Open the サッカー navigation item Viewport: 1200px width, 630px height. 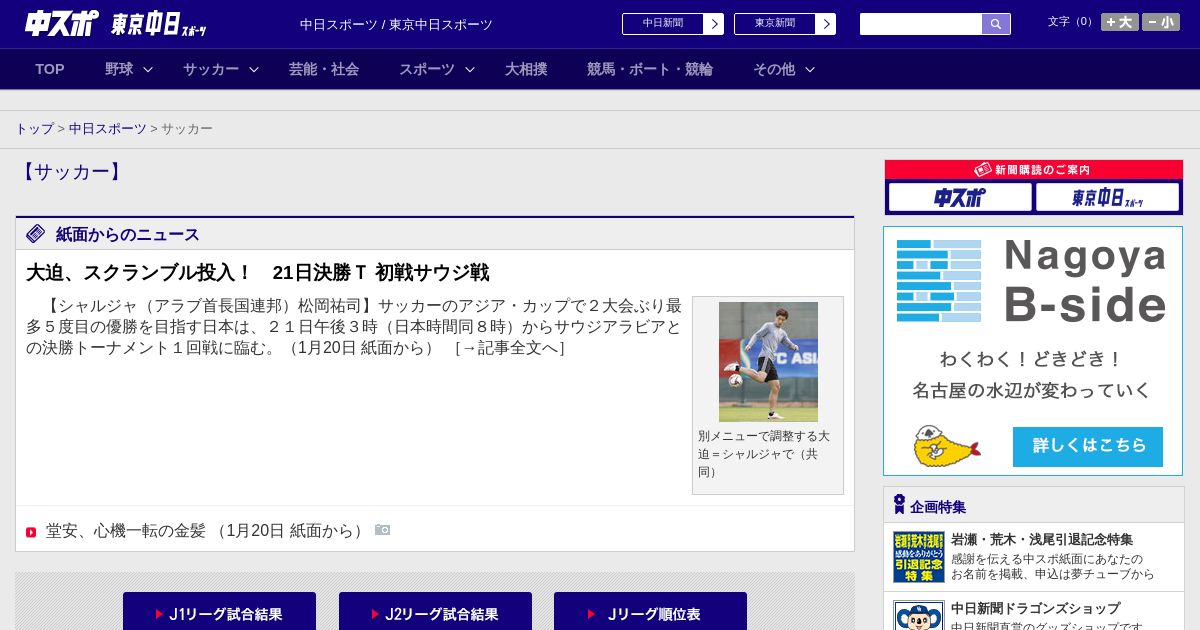tap(211, 69)
